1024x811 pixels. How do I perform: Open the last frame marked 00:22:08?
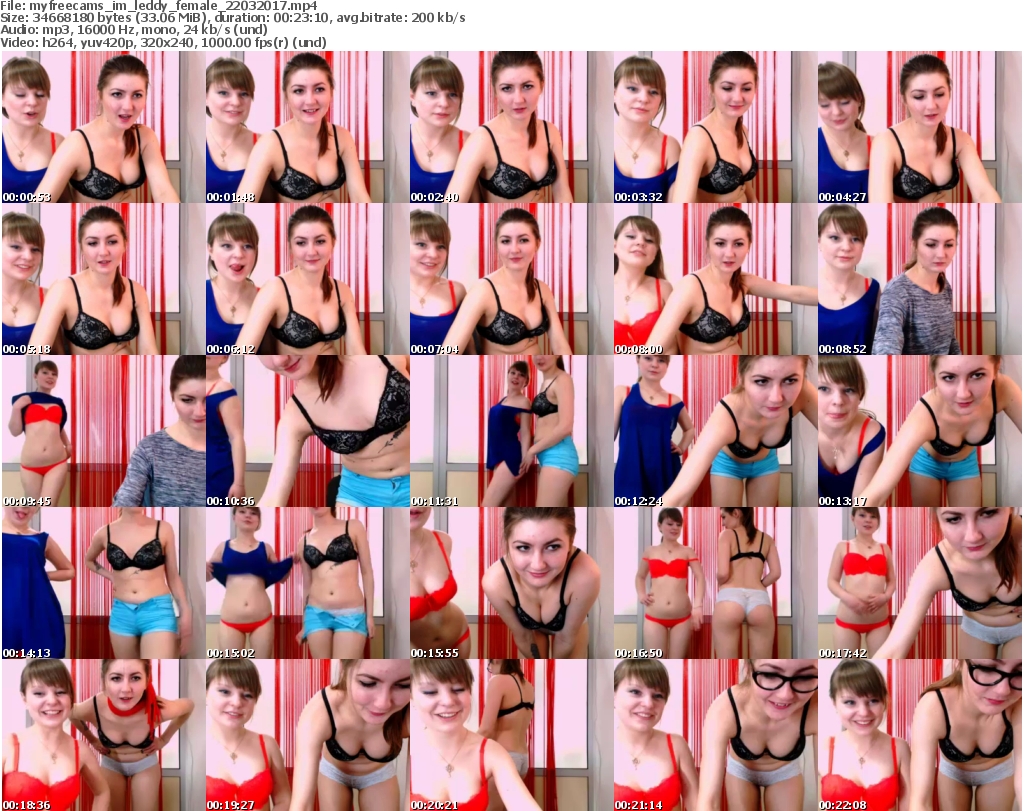920,735
